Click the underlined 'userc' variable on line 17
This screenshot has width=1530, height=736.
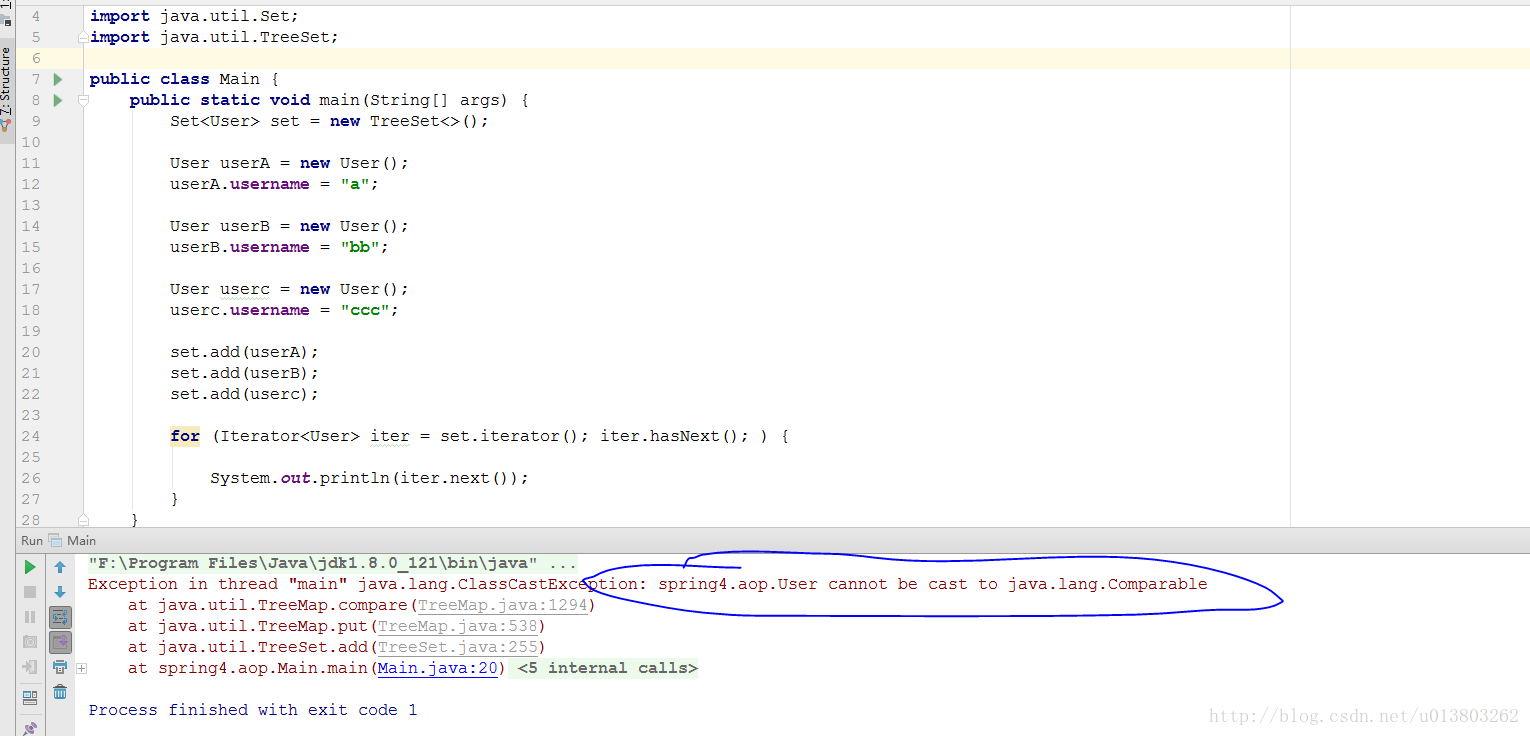[x=245, y=289]
